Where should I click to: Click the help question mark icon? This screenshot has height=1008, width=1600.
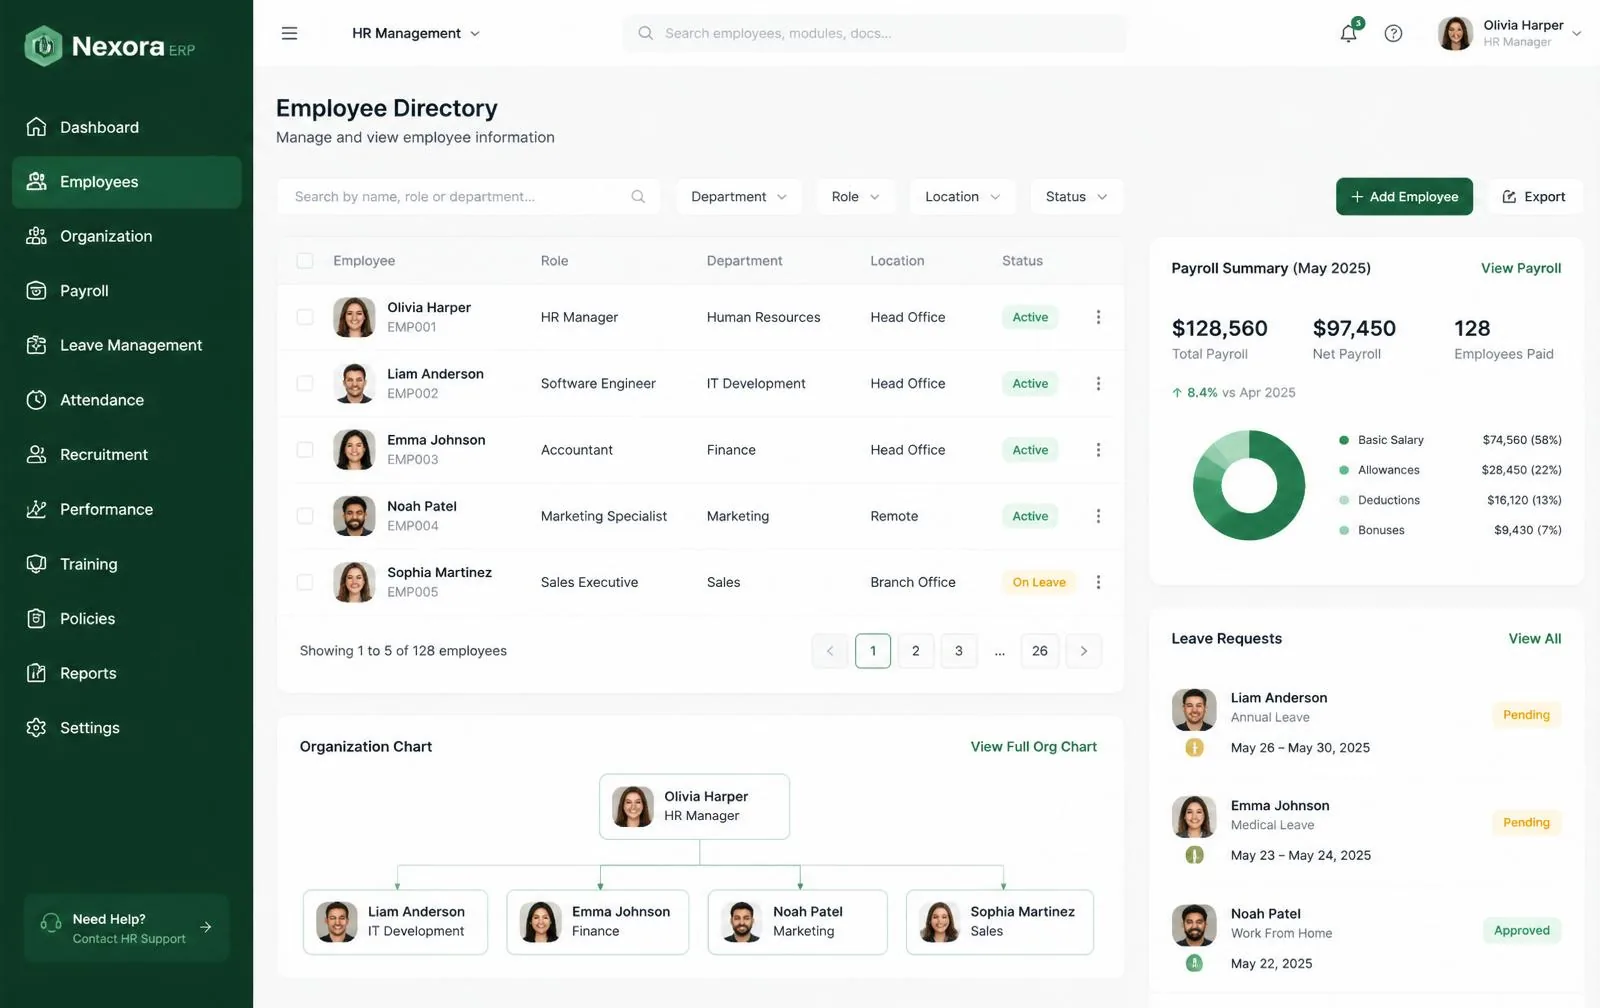[1393, 33]
